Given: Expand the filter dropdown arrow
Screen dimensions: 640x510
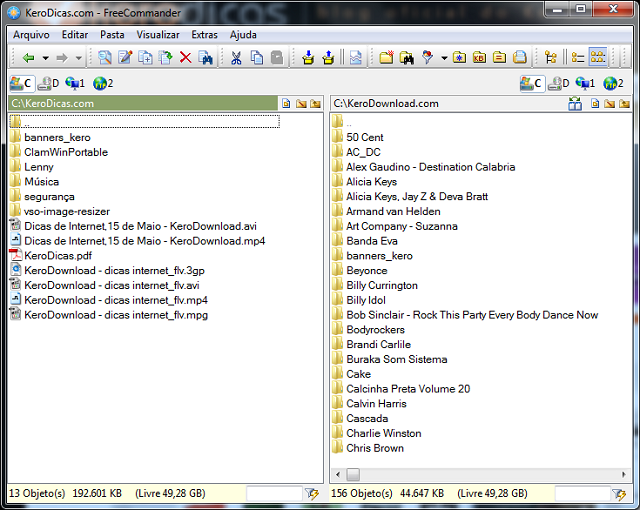Looking at the screenshot, I should pyautogui.click(x=444, y=58).
